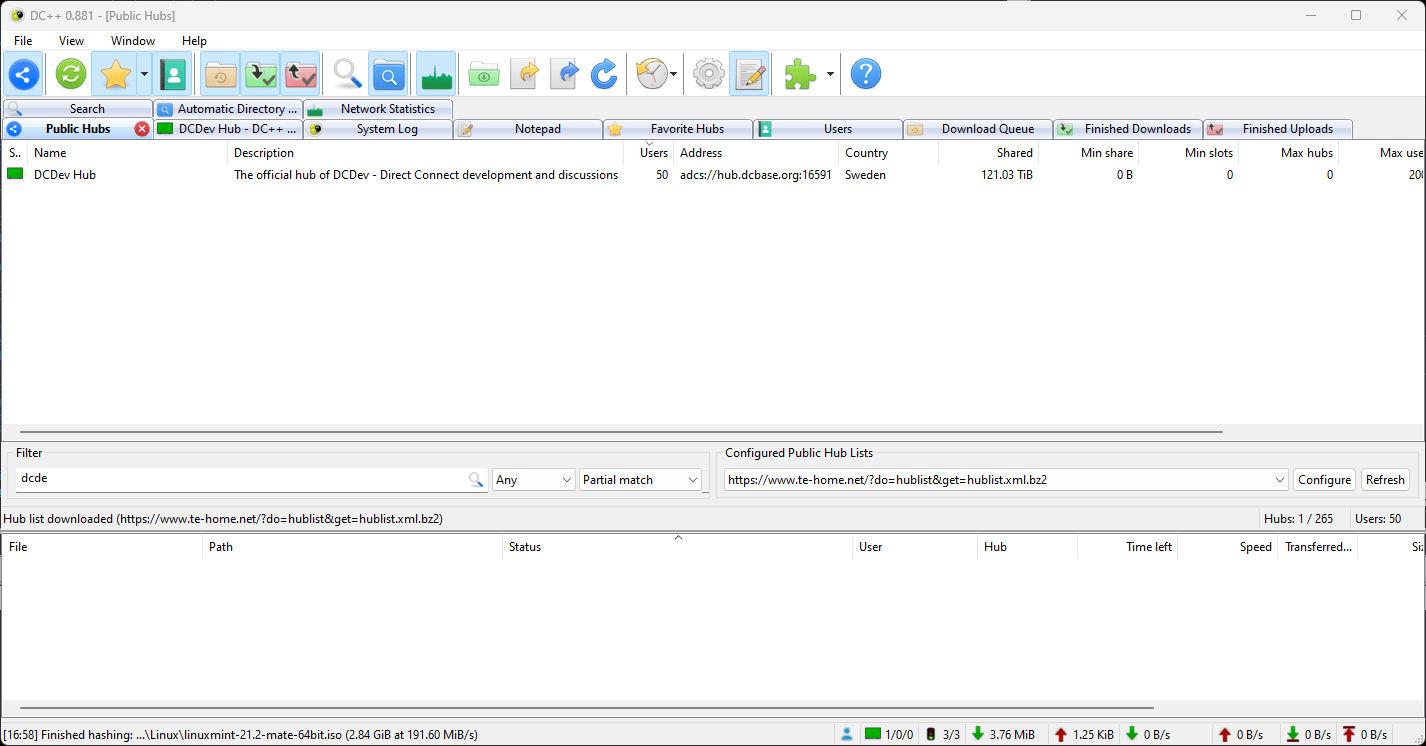1426x746 pixels.
Task: Switch to the Automatic Directory tab
Action: pos(228,109)
